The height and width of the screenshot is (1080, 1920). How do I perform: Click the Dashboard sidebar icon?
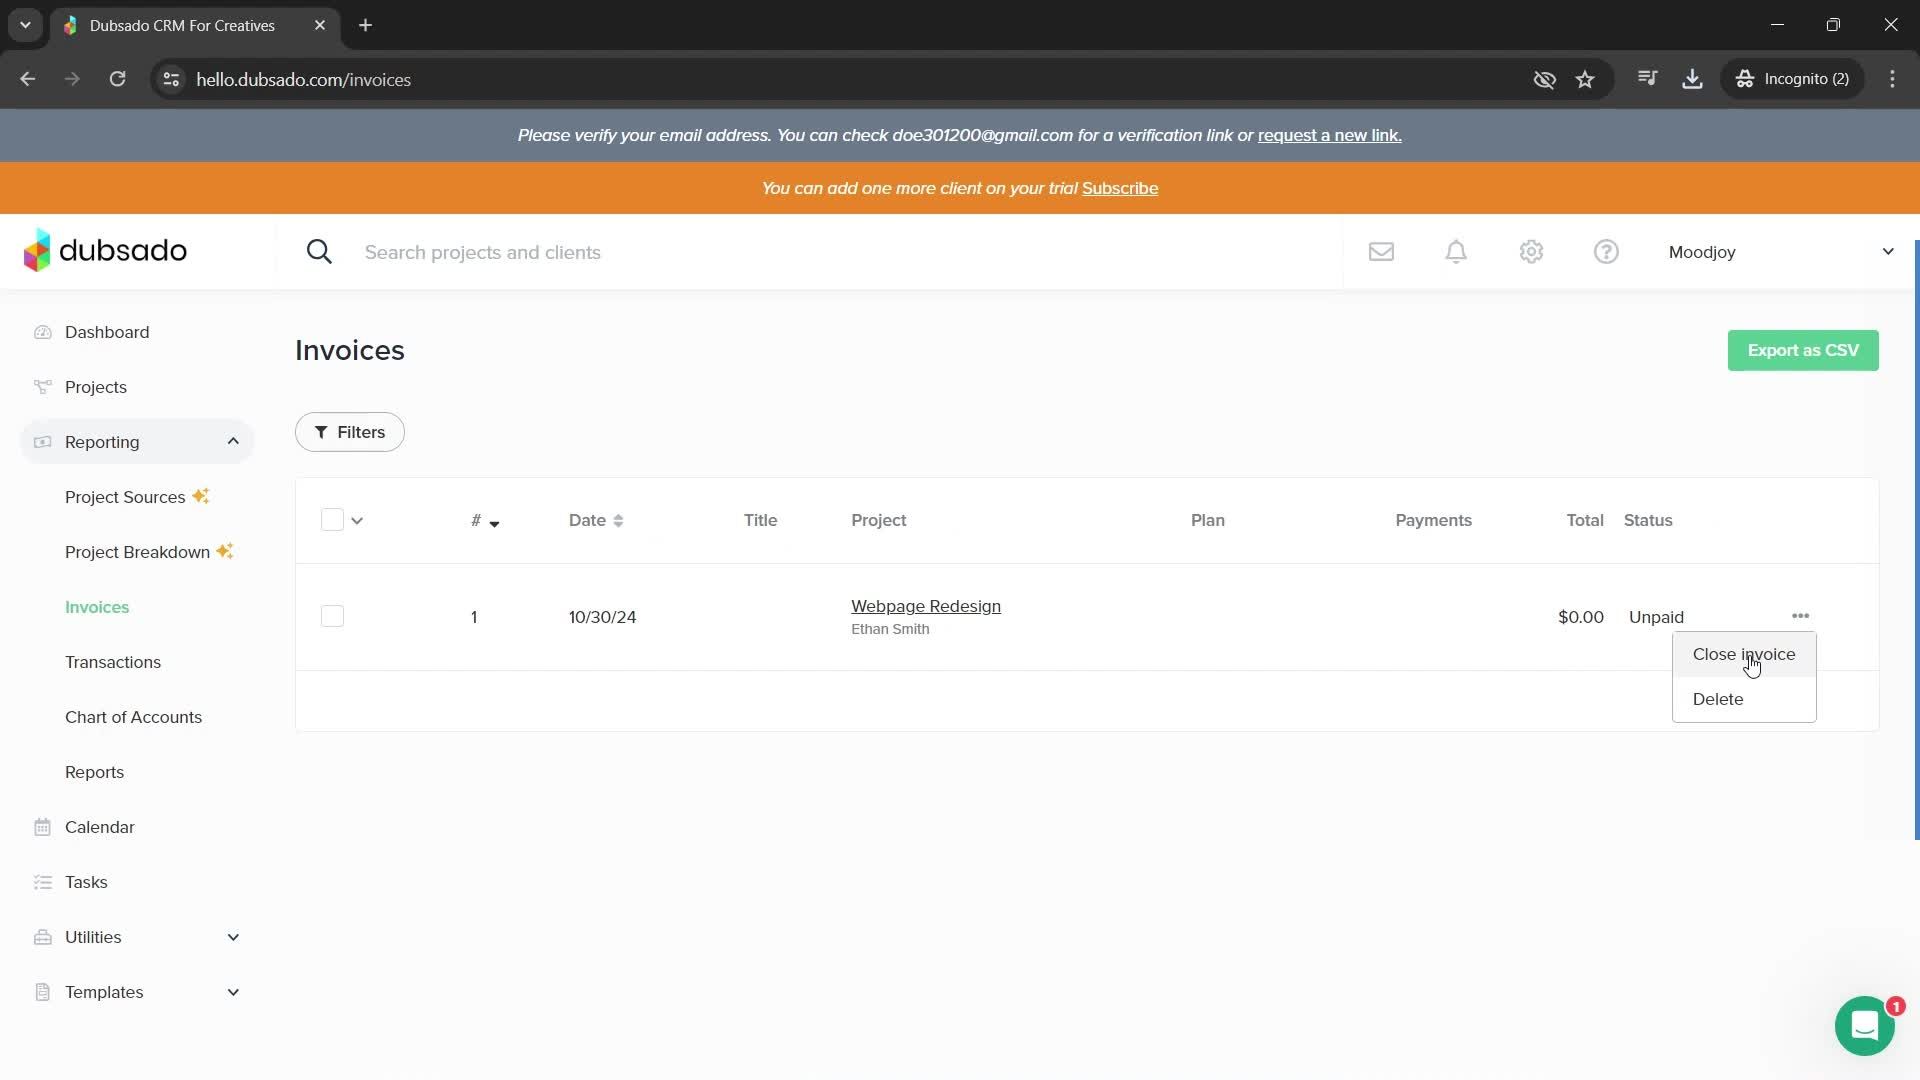pyautogui.click(x=42, y=332)
